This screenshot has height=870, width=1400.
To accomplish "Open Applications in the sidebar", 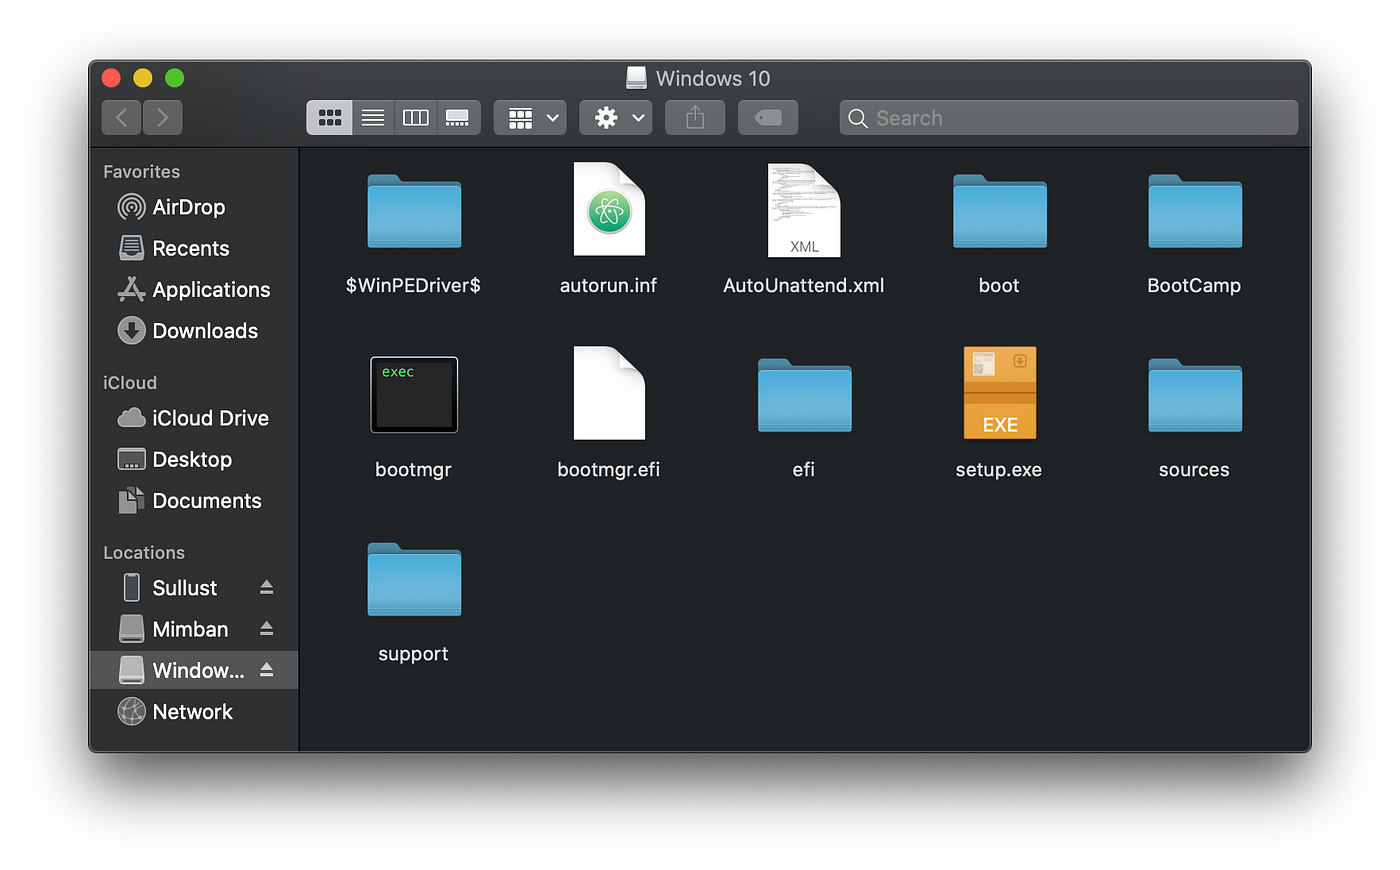I will (194, 289).
